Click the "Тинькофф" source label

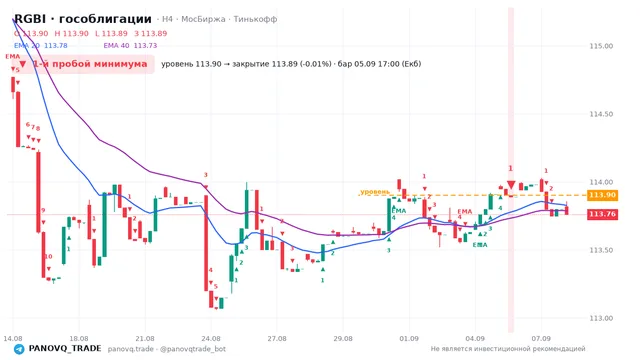click(x=255, y=19)
